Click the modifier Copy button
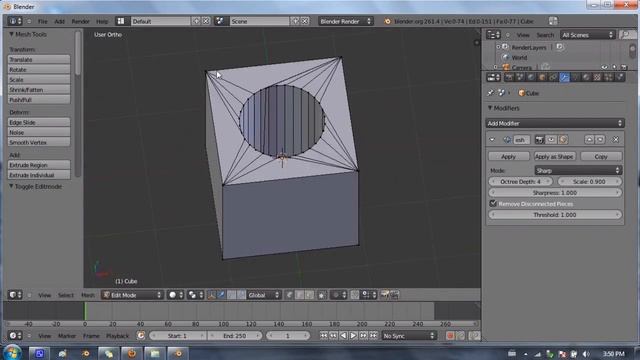 601,156
